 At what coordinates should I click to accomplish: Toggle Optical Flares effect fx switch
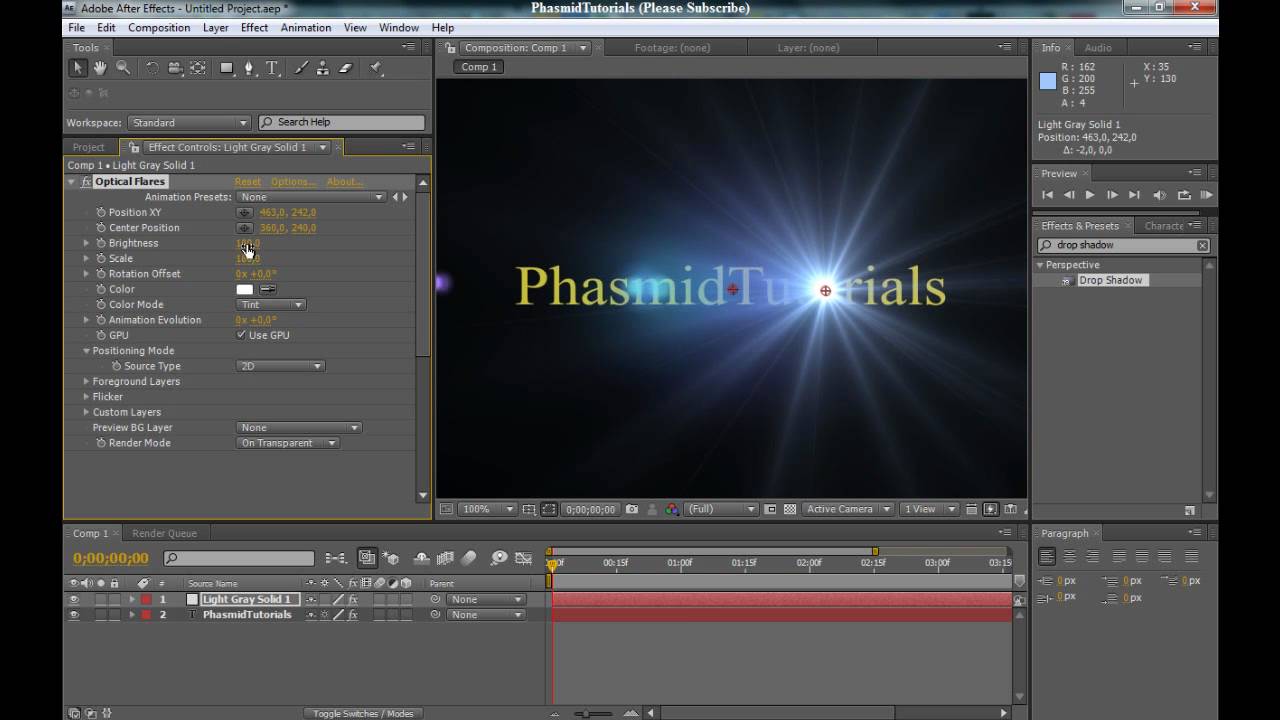click(x=86, y=182)
